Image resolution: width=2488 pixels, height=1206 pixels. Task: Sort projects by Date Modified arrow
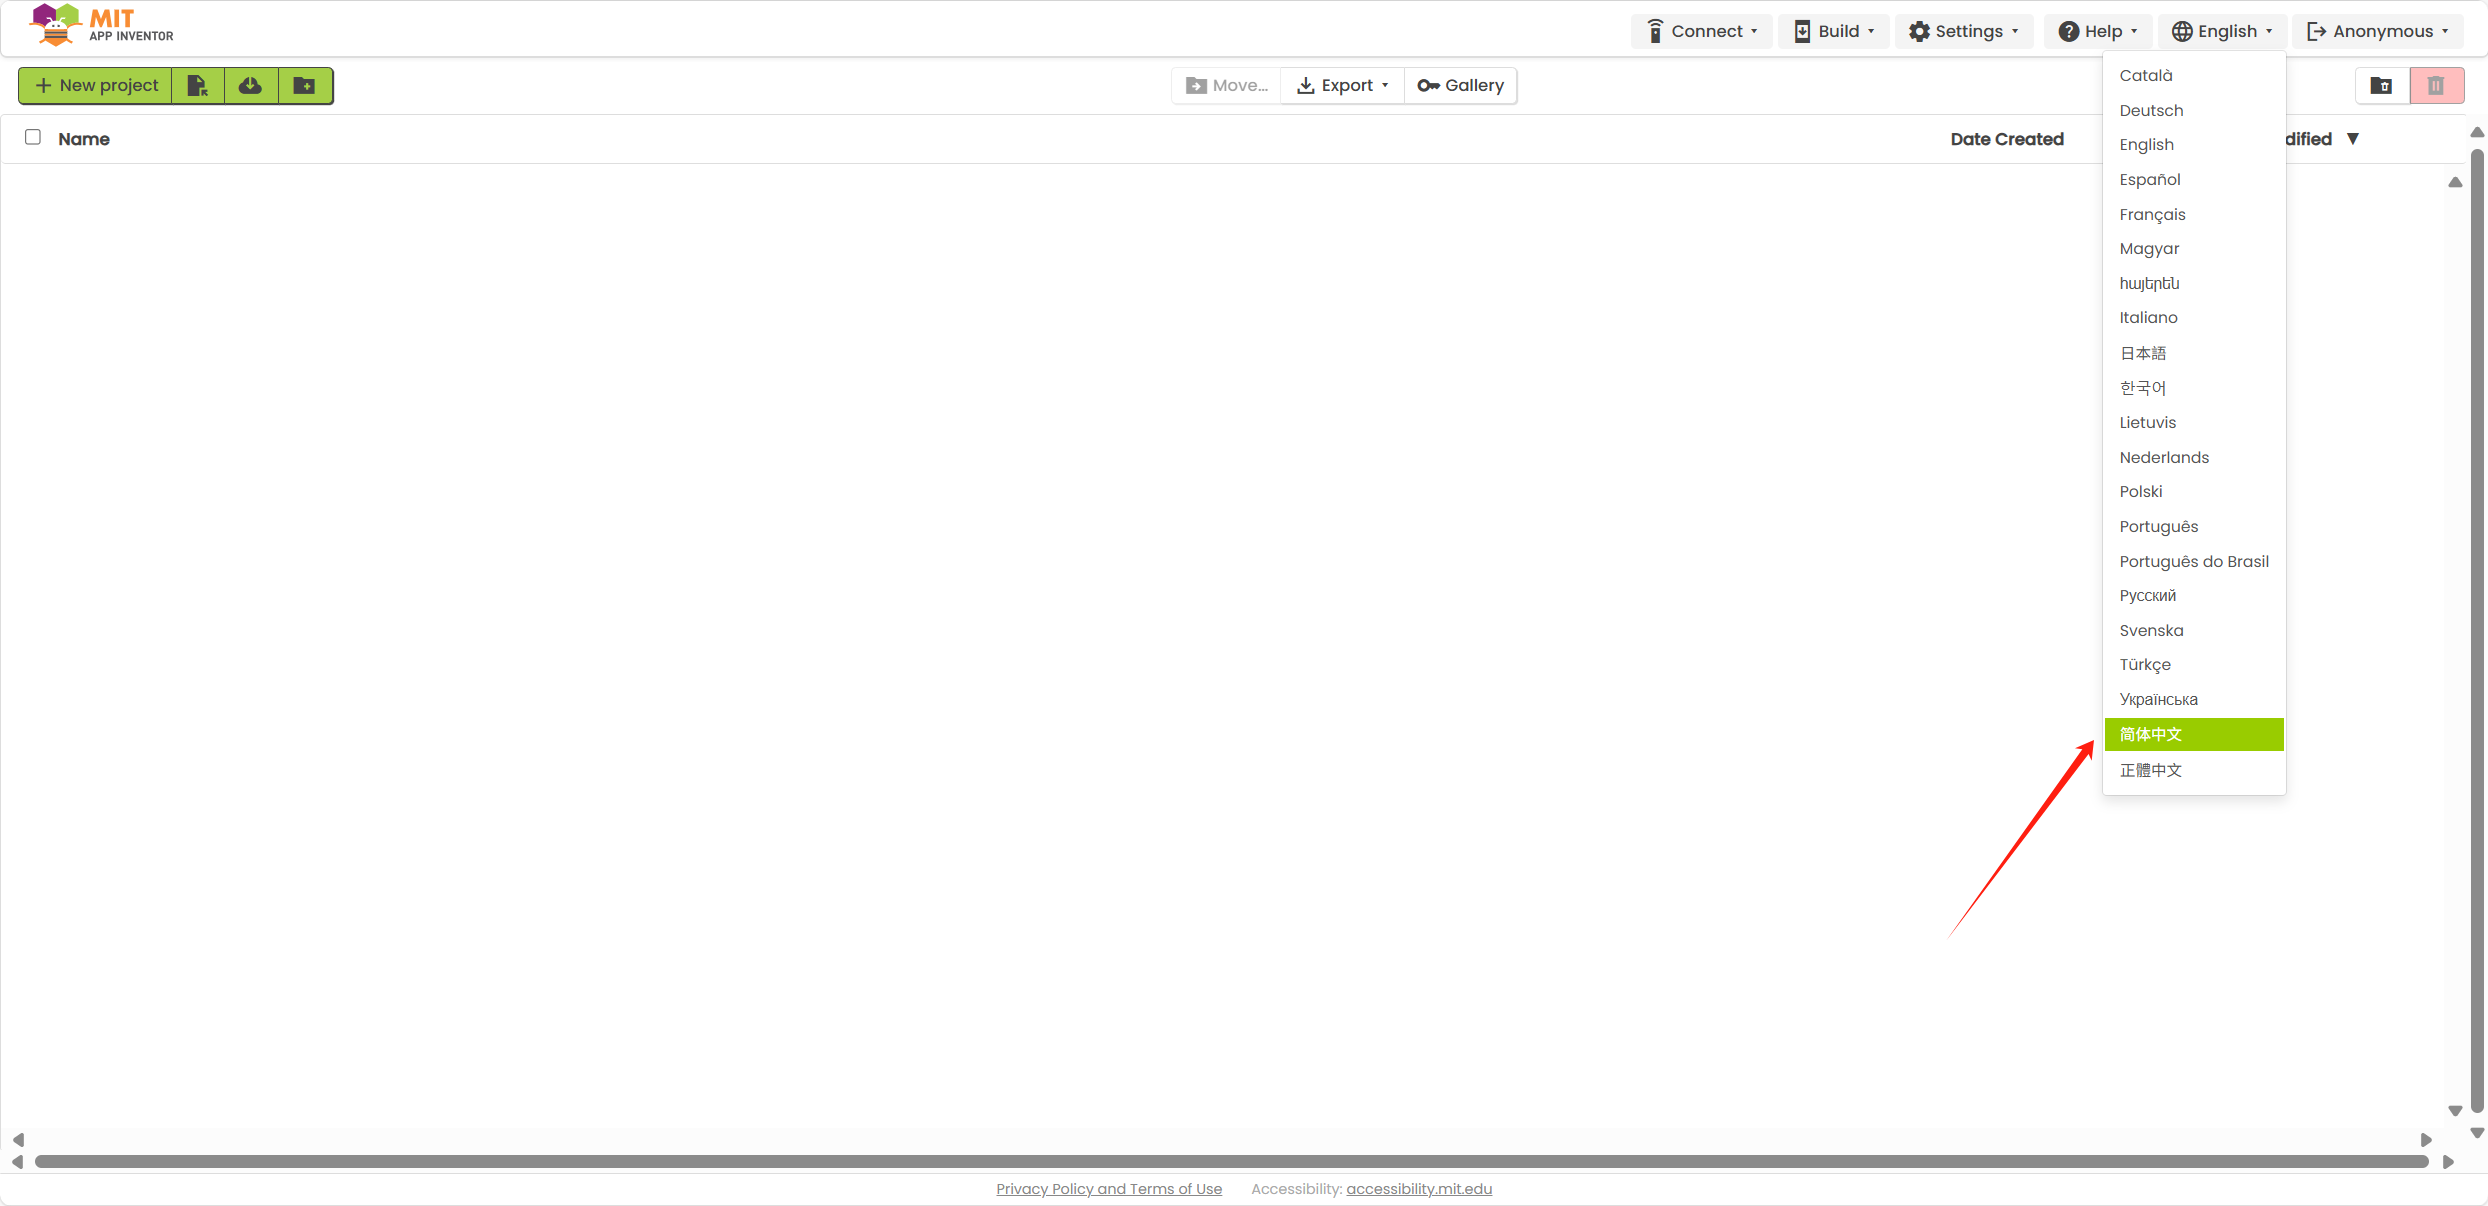tap(2352, 139)
